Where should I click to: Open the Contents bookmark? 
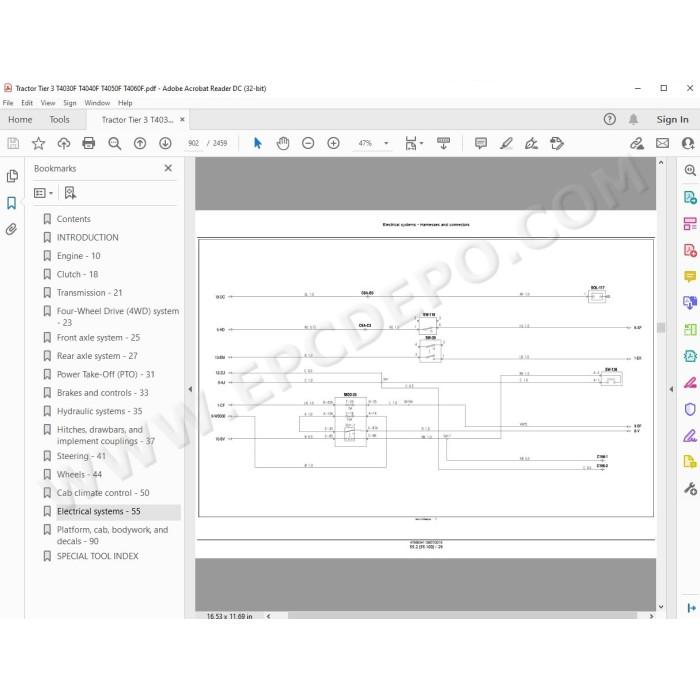[73, 219]
